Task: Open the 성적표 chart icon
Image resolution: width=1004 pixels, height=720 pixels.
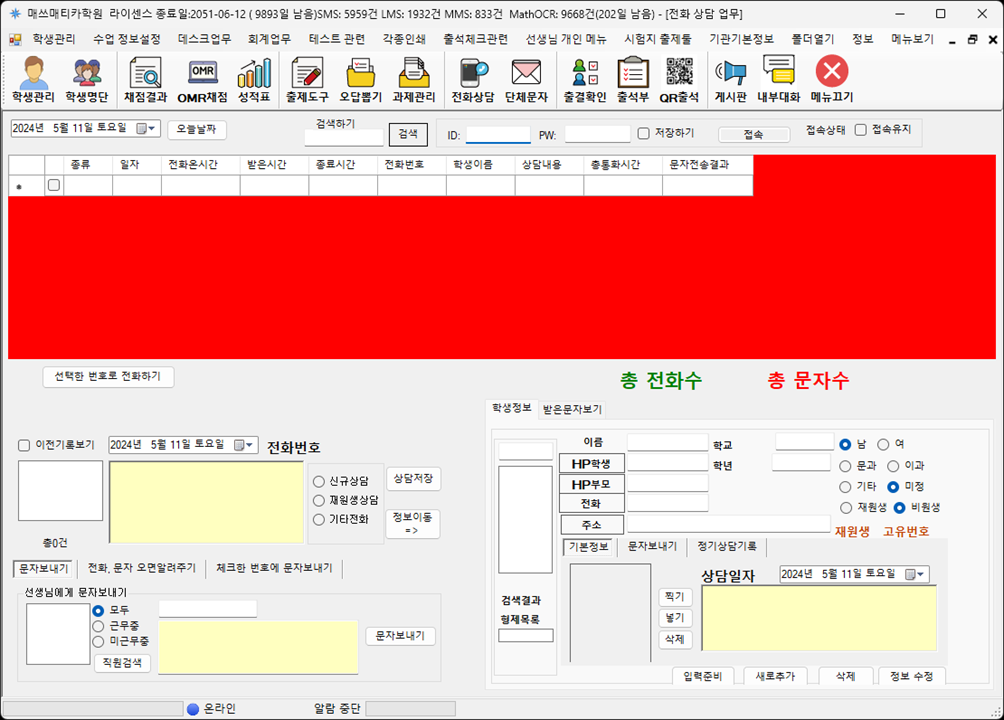Action: coord(254,79)
